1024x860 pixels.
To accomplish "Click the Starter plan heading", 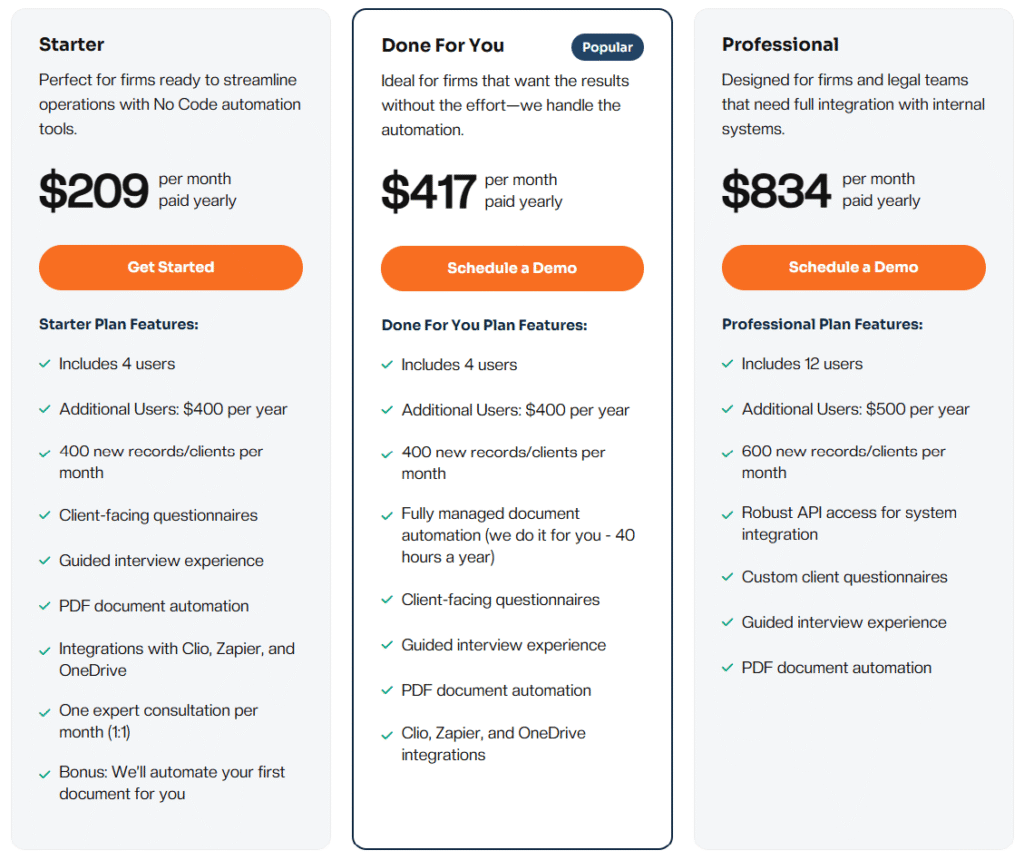I will [x=72, y=44].
